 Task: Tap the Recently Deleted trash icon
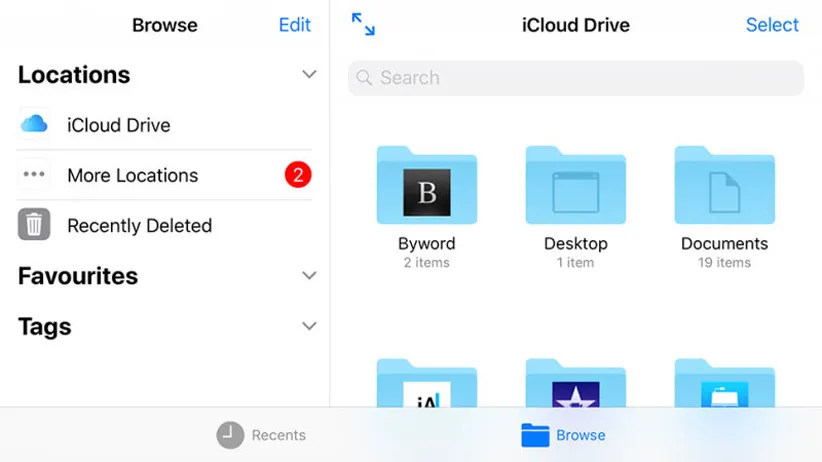(34, 225)
